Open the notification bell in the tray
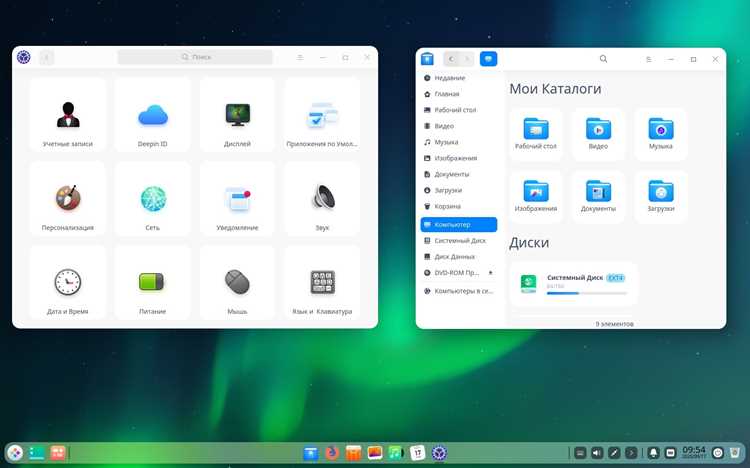Image resolution: width=750 pixels, height=468 pixels. 653,453
